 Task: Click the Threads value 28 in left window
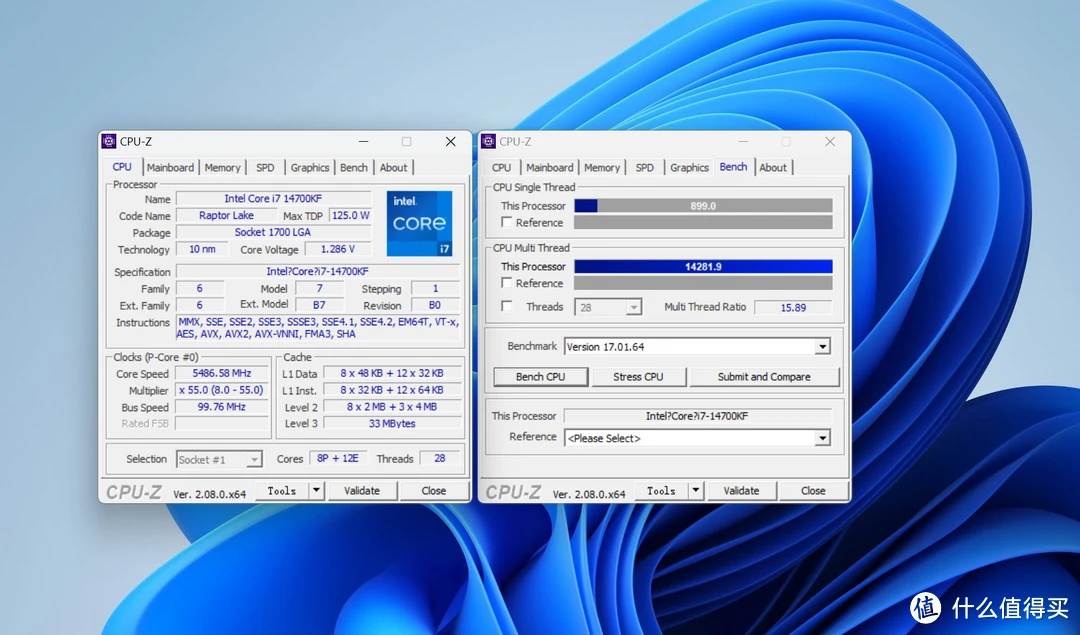(439, 458)
